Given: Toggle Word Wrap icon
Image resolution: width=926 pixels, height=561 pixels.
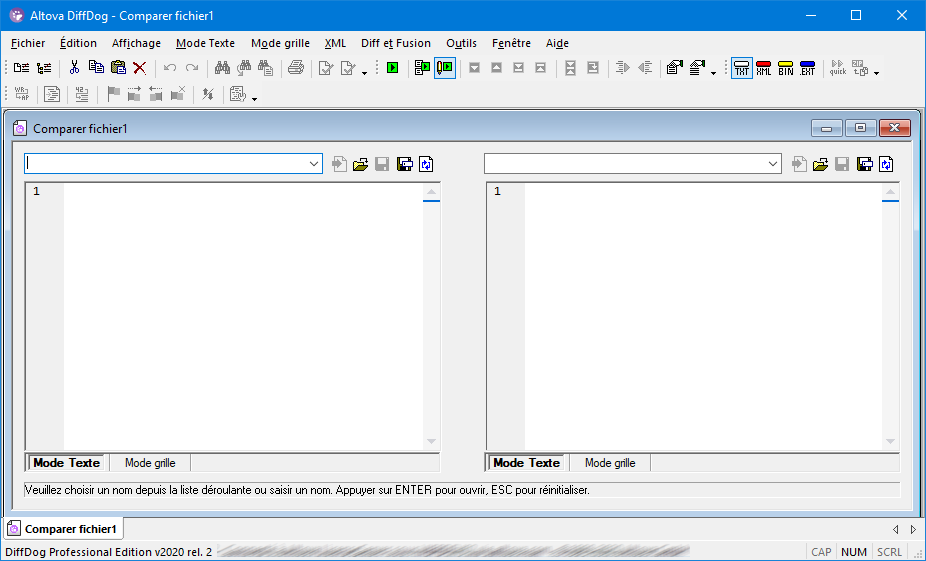Looking at the screenshot, I should point(22,94).
